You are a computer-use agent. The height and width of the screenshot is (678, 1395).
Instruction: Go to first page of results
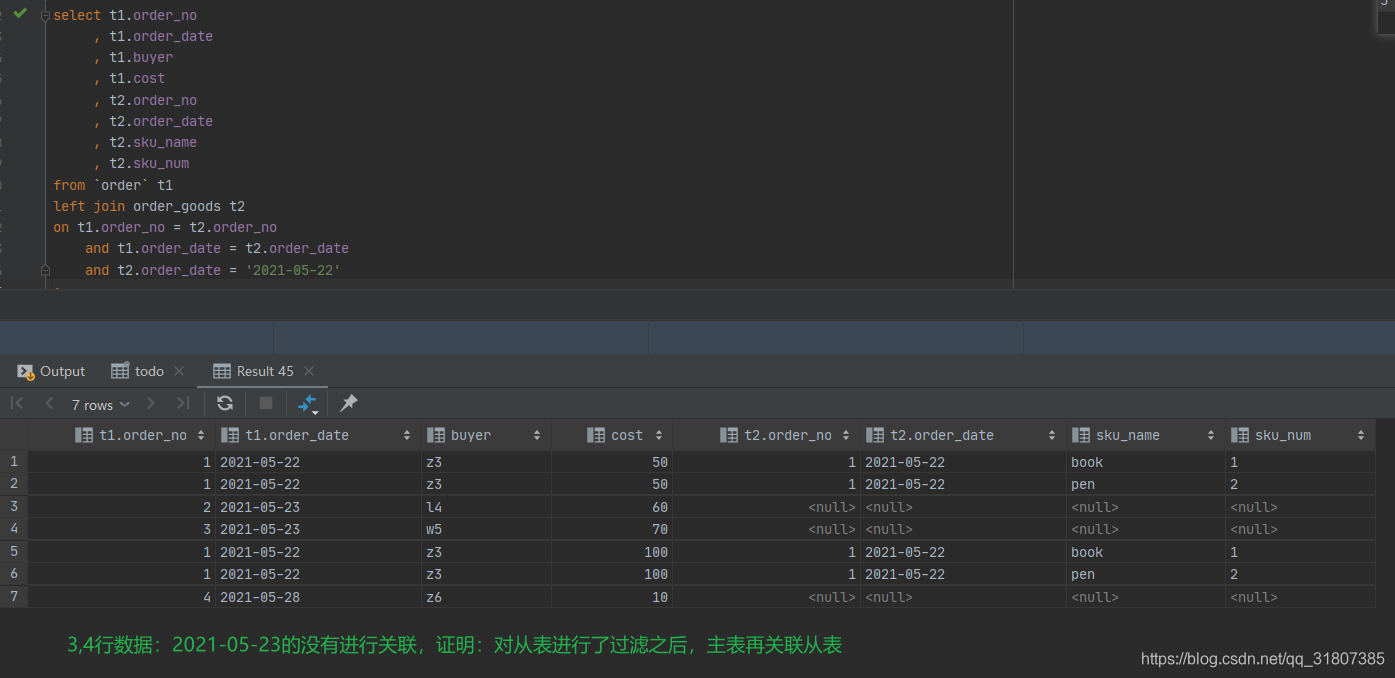pyautogui.click(x=17, y=403)
